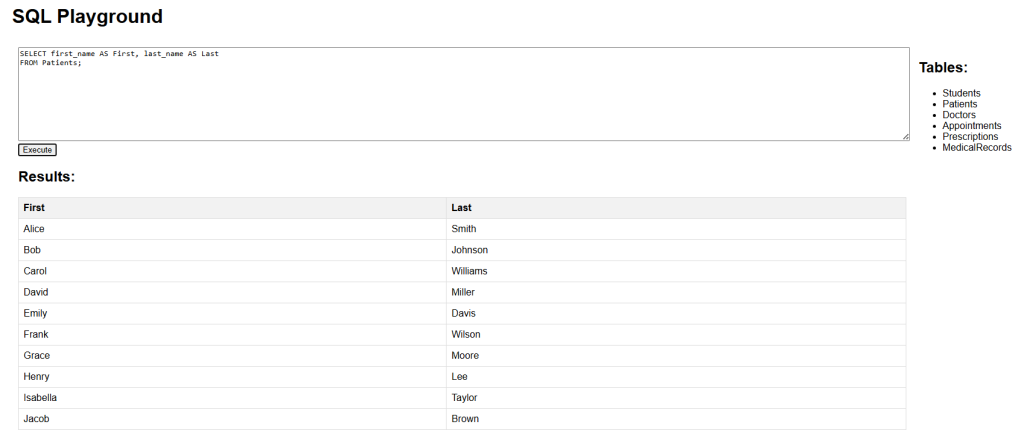Click the Execute button
1024x442 pixels.
click(37, 150)
